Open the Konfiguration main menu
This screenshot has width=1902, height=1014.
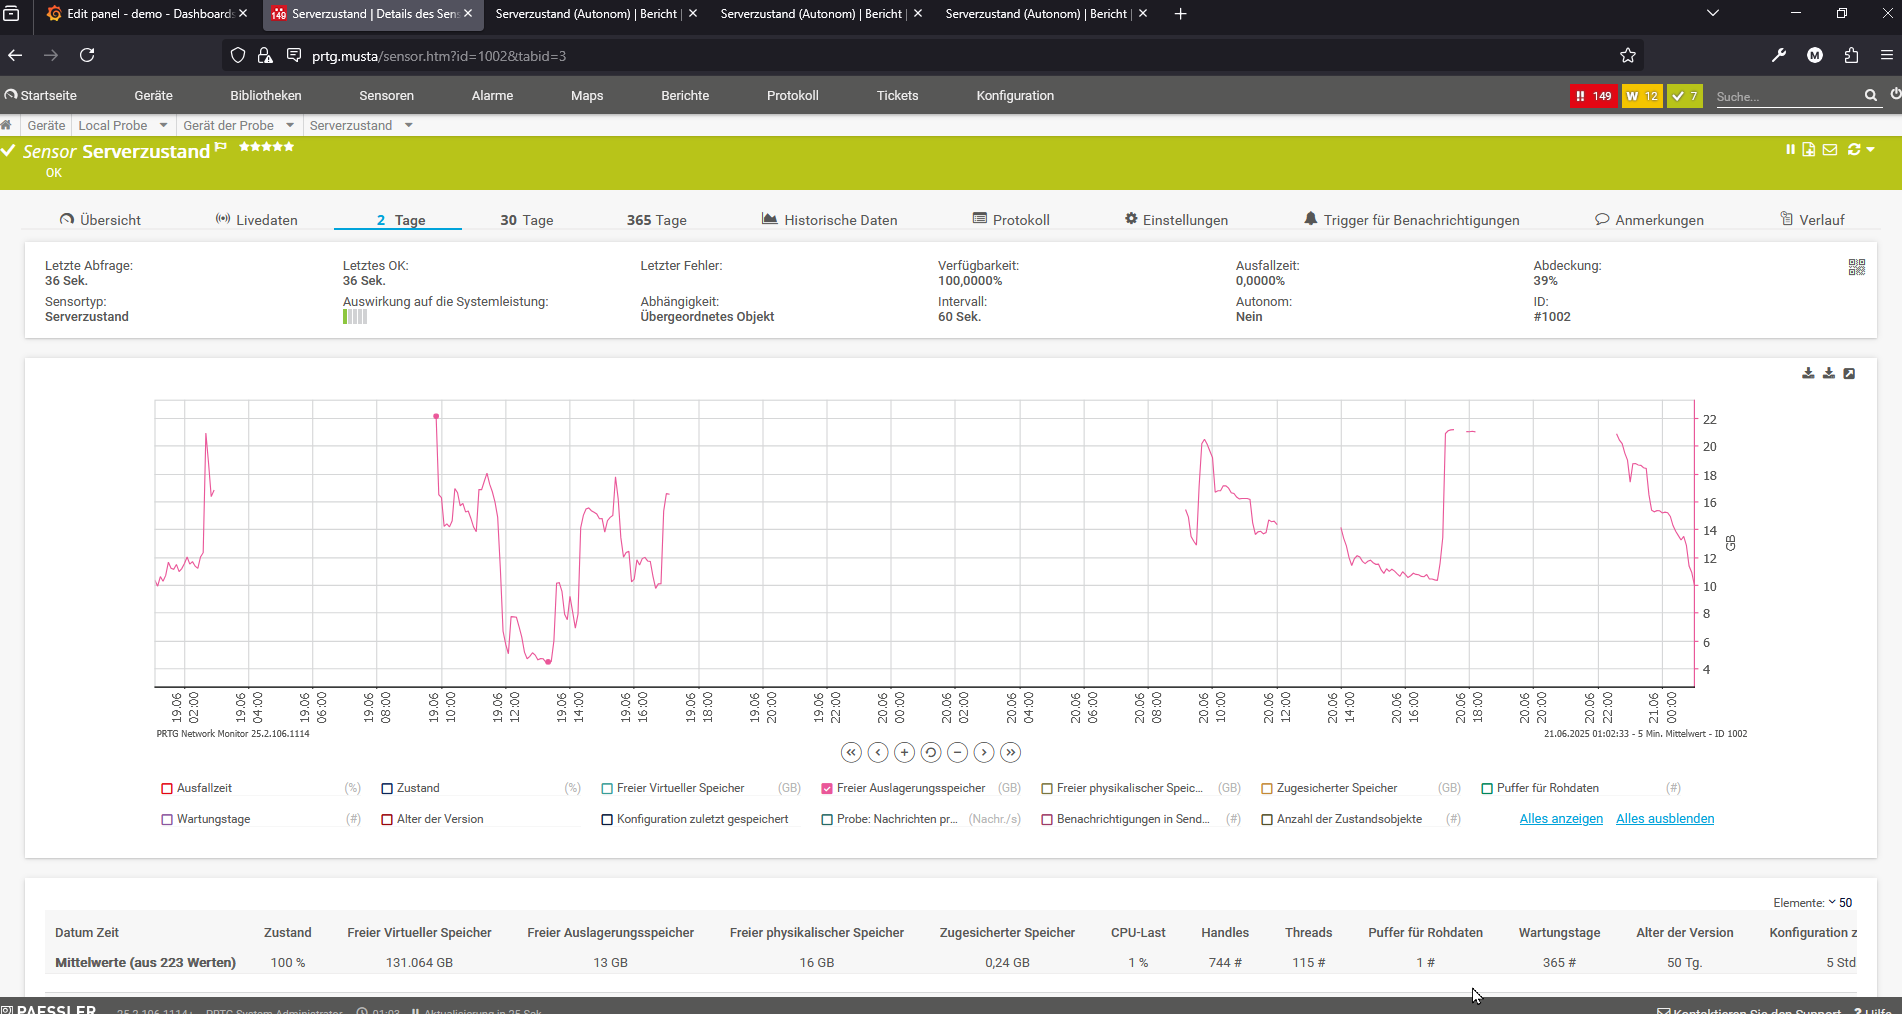point(1015,96)
